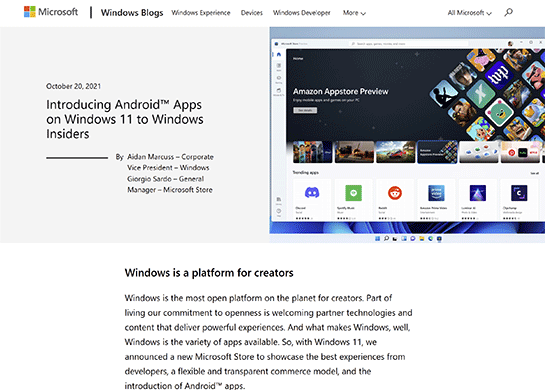
Task: Click the Windows Start icon in pictured taskbar
Action: [x=377, y=238]
